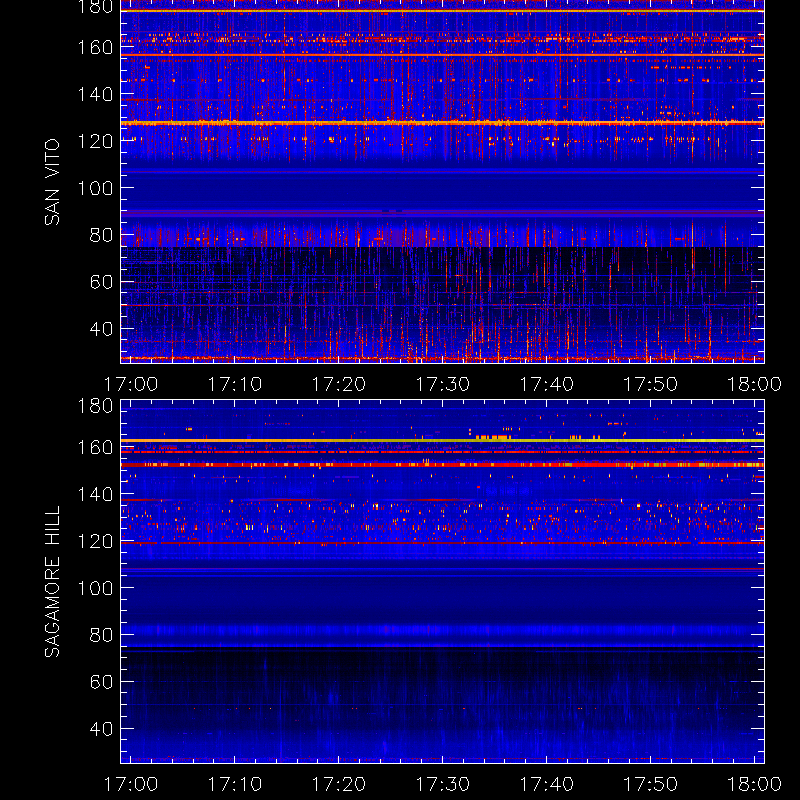Pick the 100 tick label on Sagamore Hill axis
The image size is (800, 800).
[95, 588]
